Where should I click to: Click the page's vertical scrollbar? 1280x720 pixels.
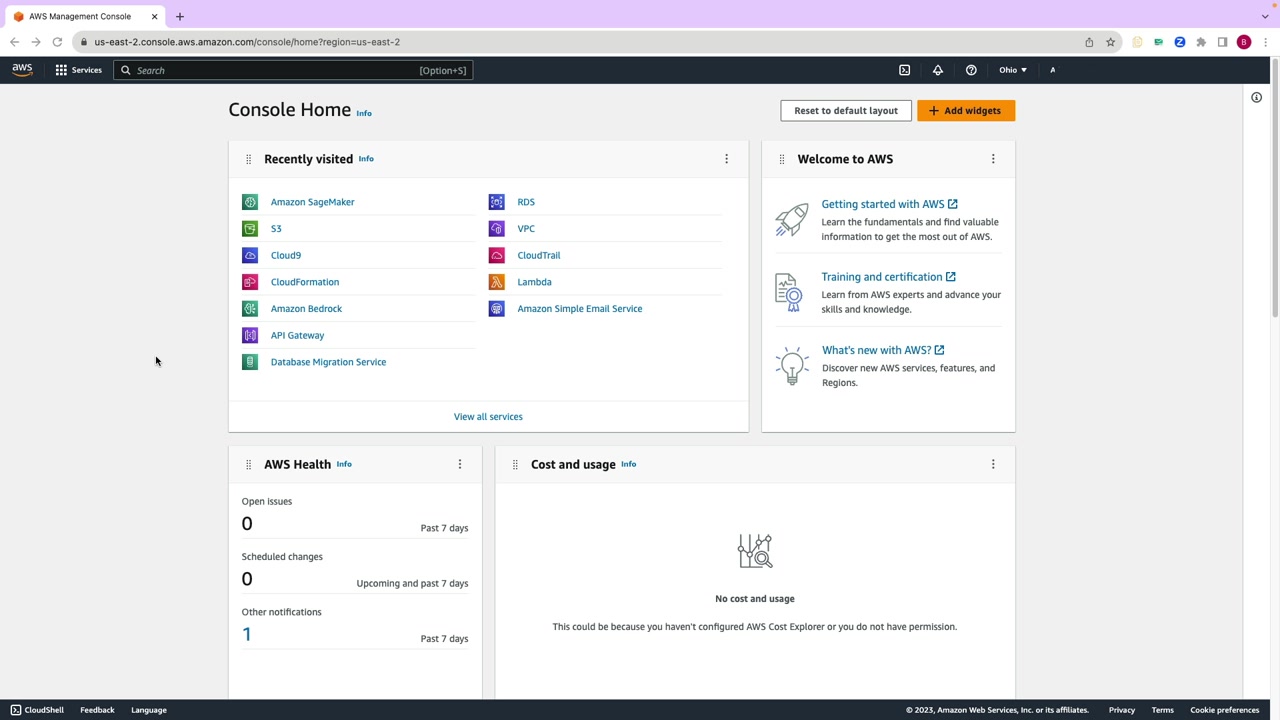tap(1275, 190)
